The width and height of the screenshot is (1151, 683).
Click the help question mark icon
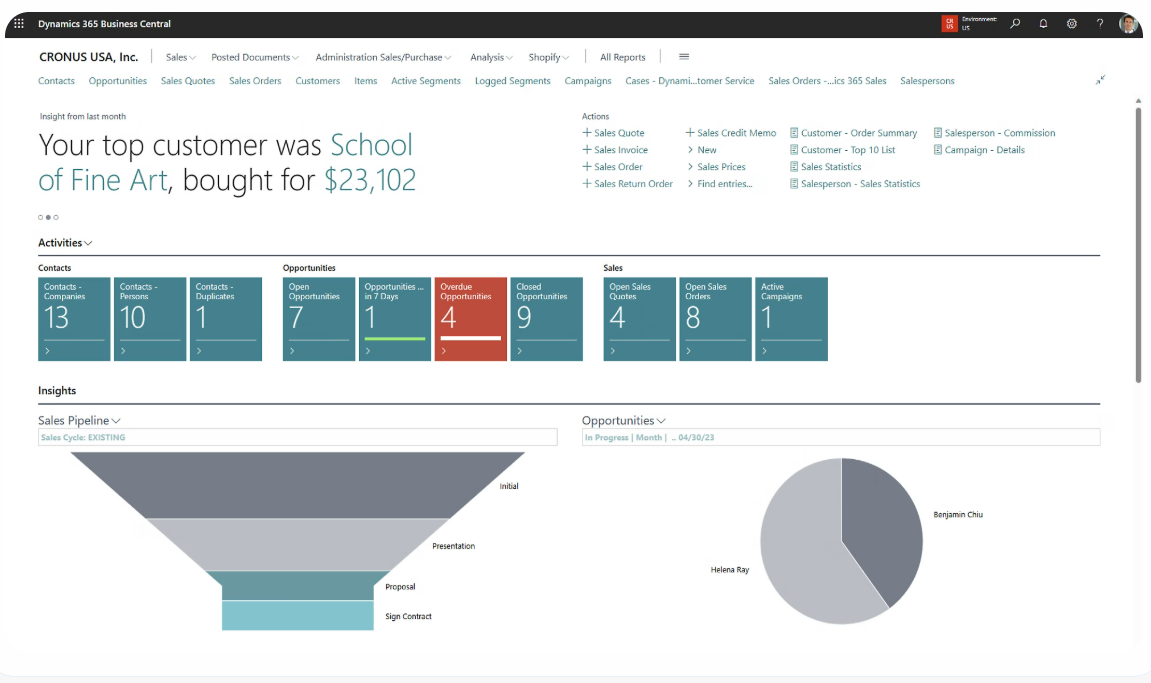(x=1100, y=24)
